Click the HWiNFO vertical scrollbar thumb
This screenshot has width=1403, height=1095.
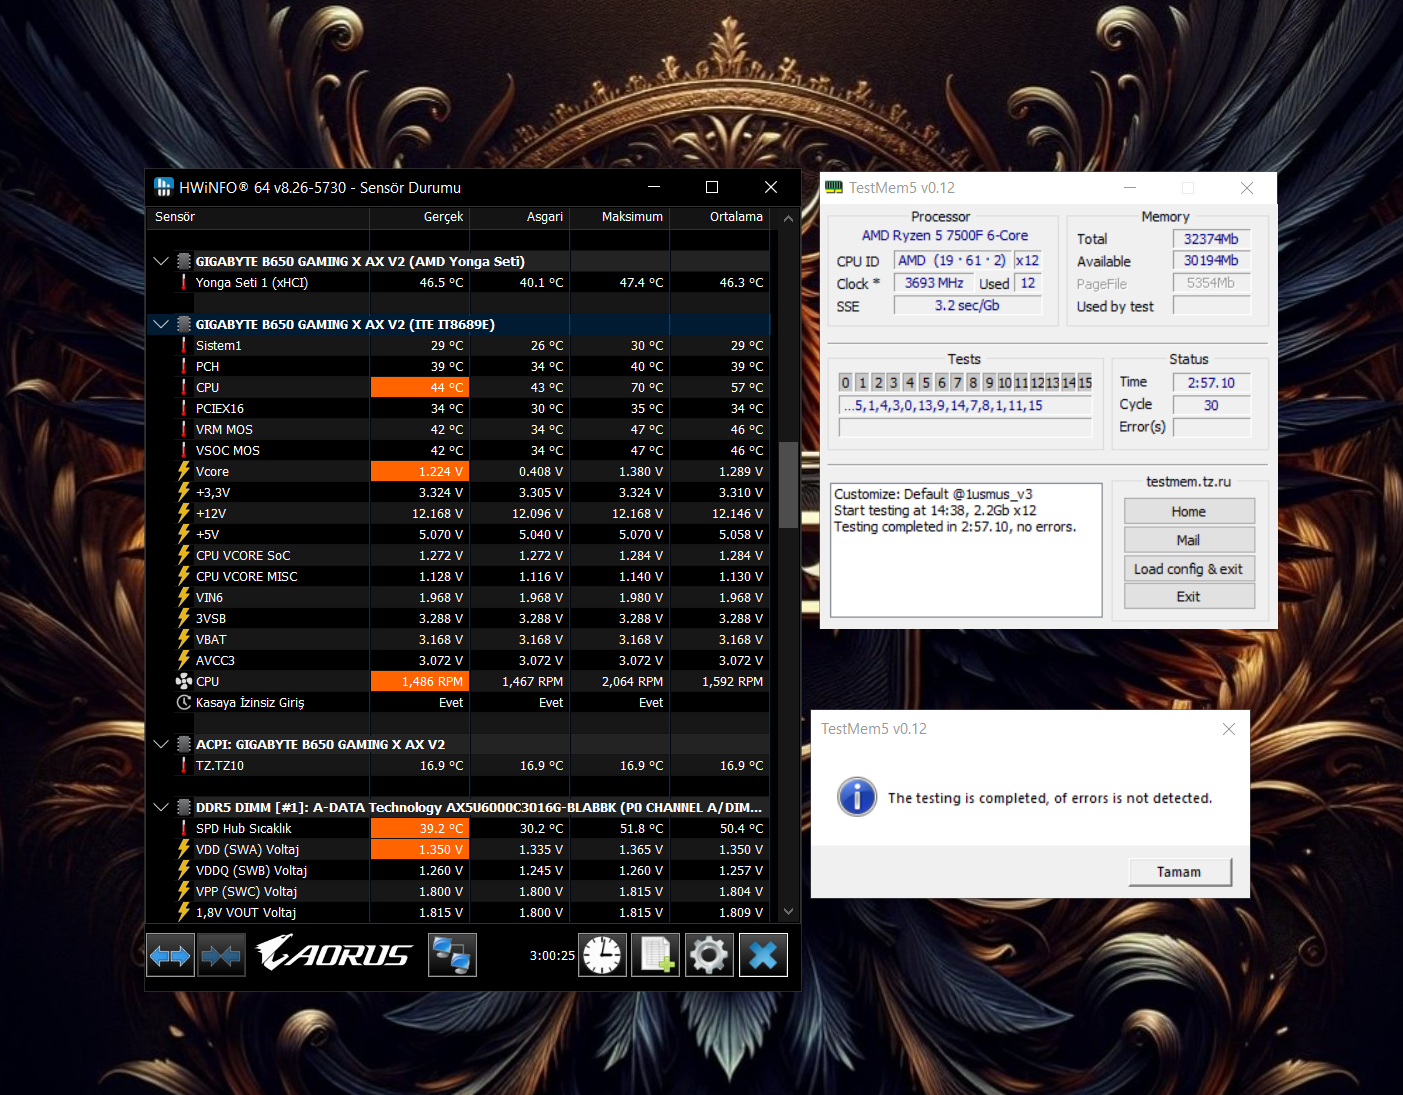(788, 484)
